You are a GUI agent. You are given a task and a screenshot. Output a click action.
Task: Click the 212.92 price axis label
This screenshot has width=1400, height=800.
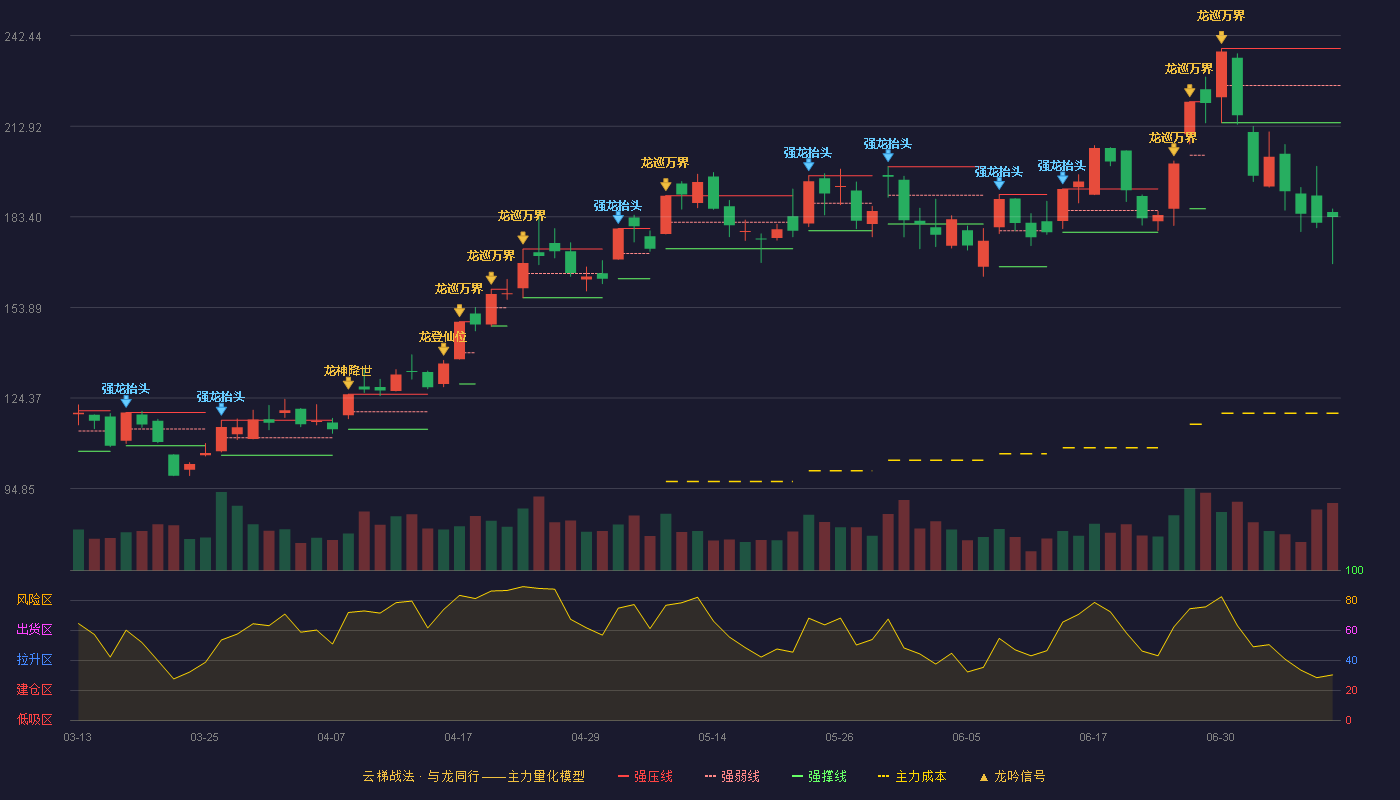pos(23,127)
